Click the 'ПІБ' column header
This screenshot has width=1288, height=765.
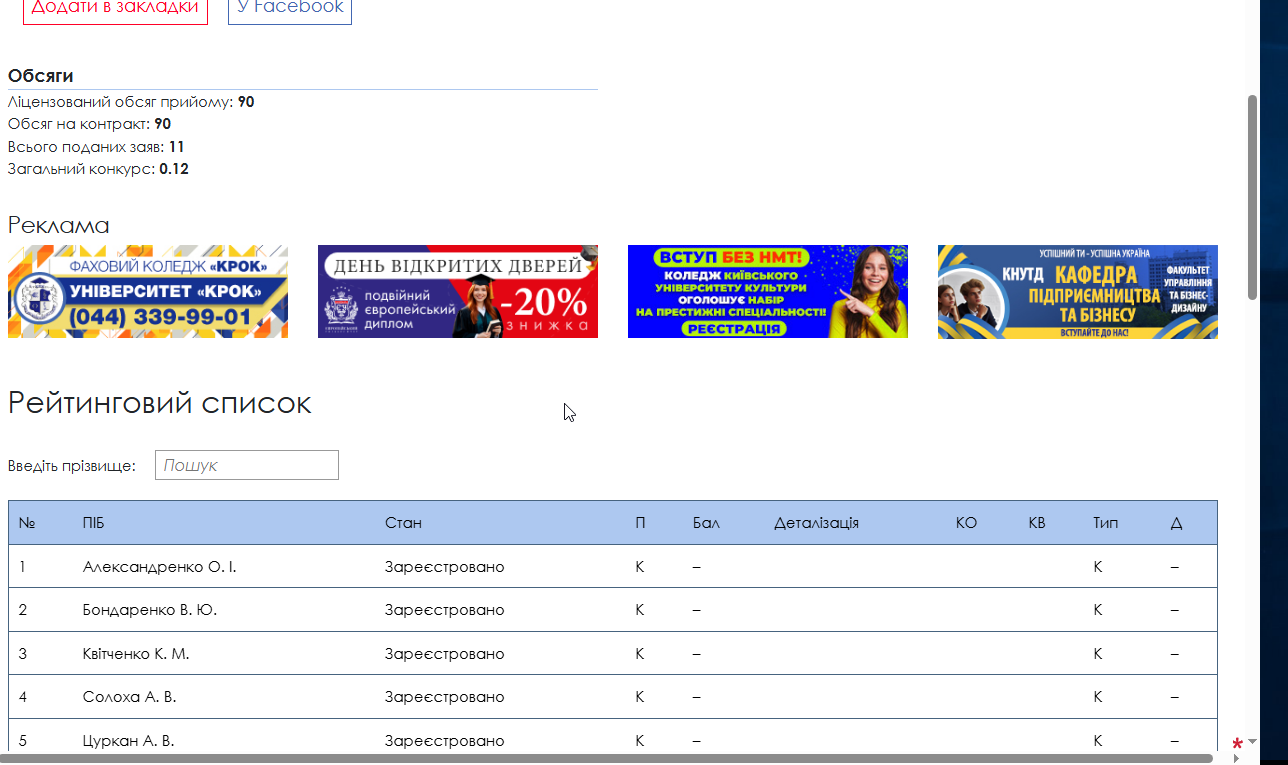(92, 523)
